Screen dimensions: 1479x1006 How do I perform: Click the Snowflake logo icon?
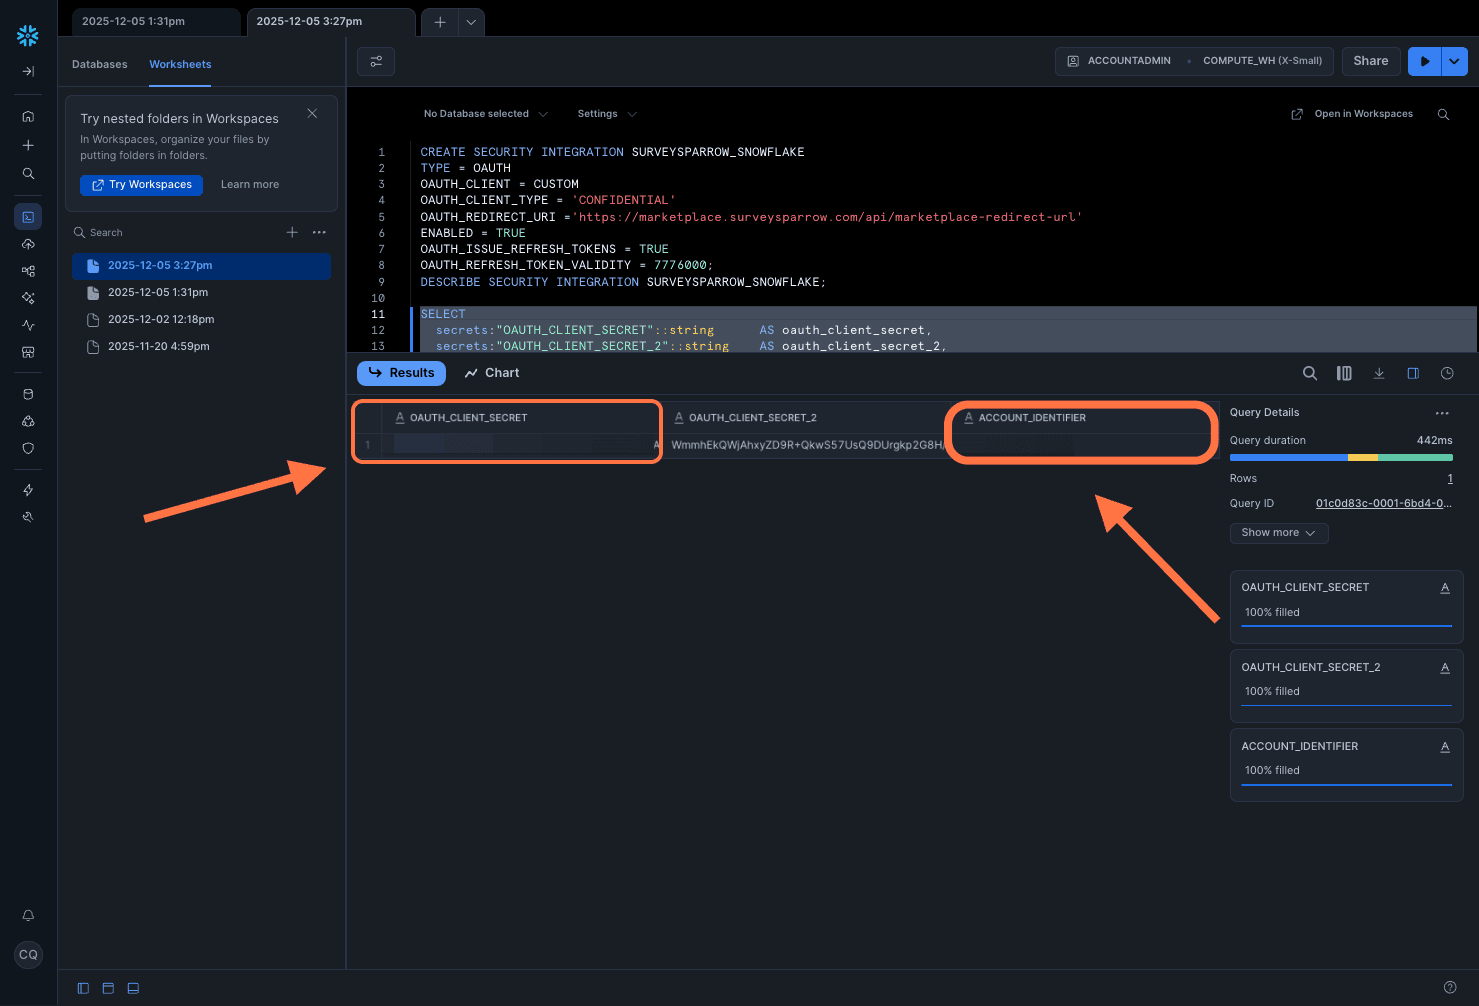(28, 36)
